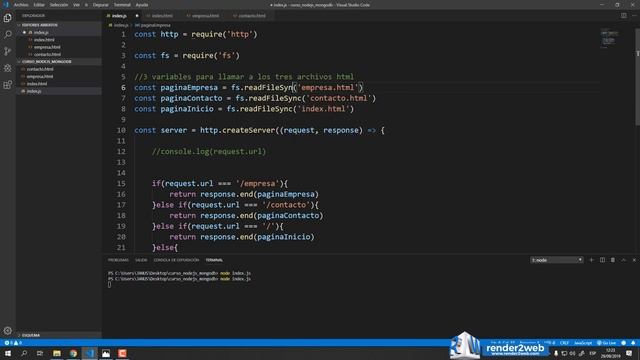
Task: Click the feedback smiley in status bar
Action: (x=624, y=343)
